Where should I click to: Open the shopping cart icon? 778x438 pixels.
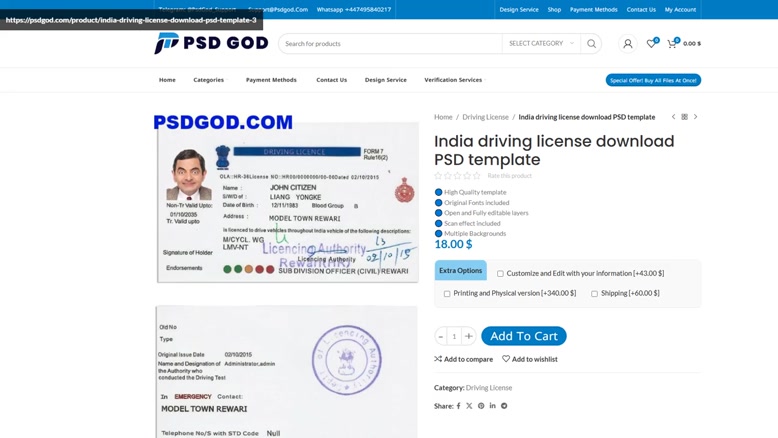pyautogui.click(x=672, y=44)
